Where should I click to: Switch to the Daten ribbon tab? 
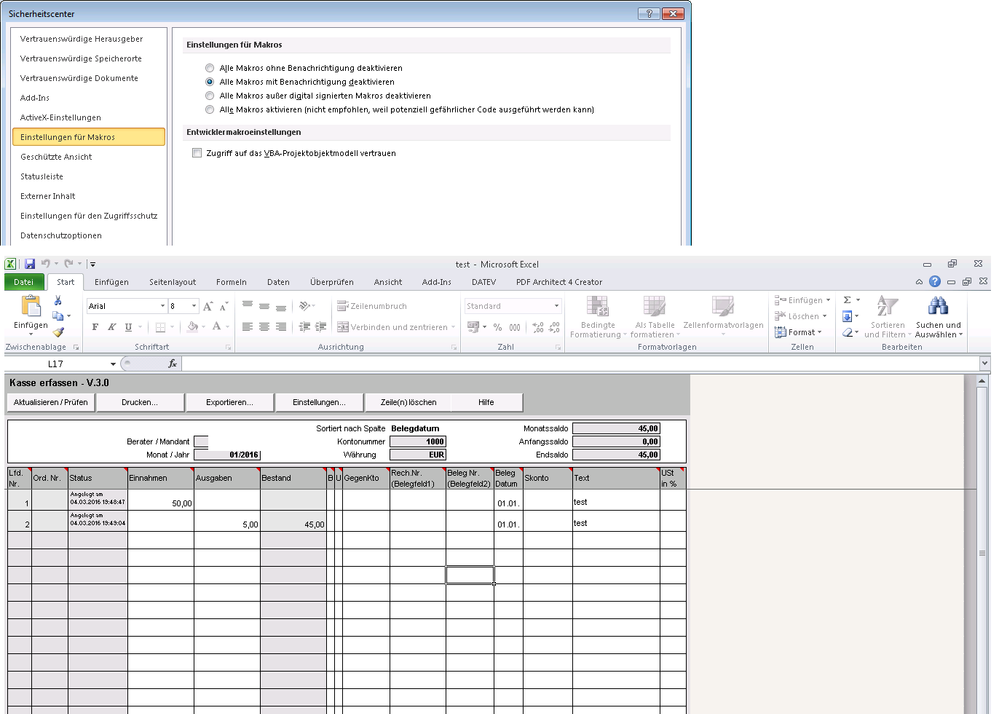coord(278,282)
